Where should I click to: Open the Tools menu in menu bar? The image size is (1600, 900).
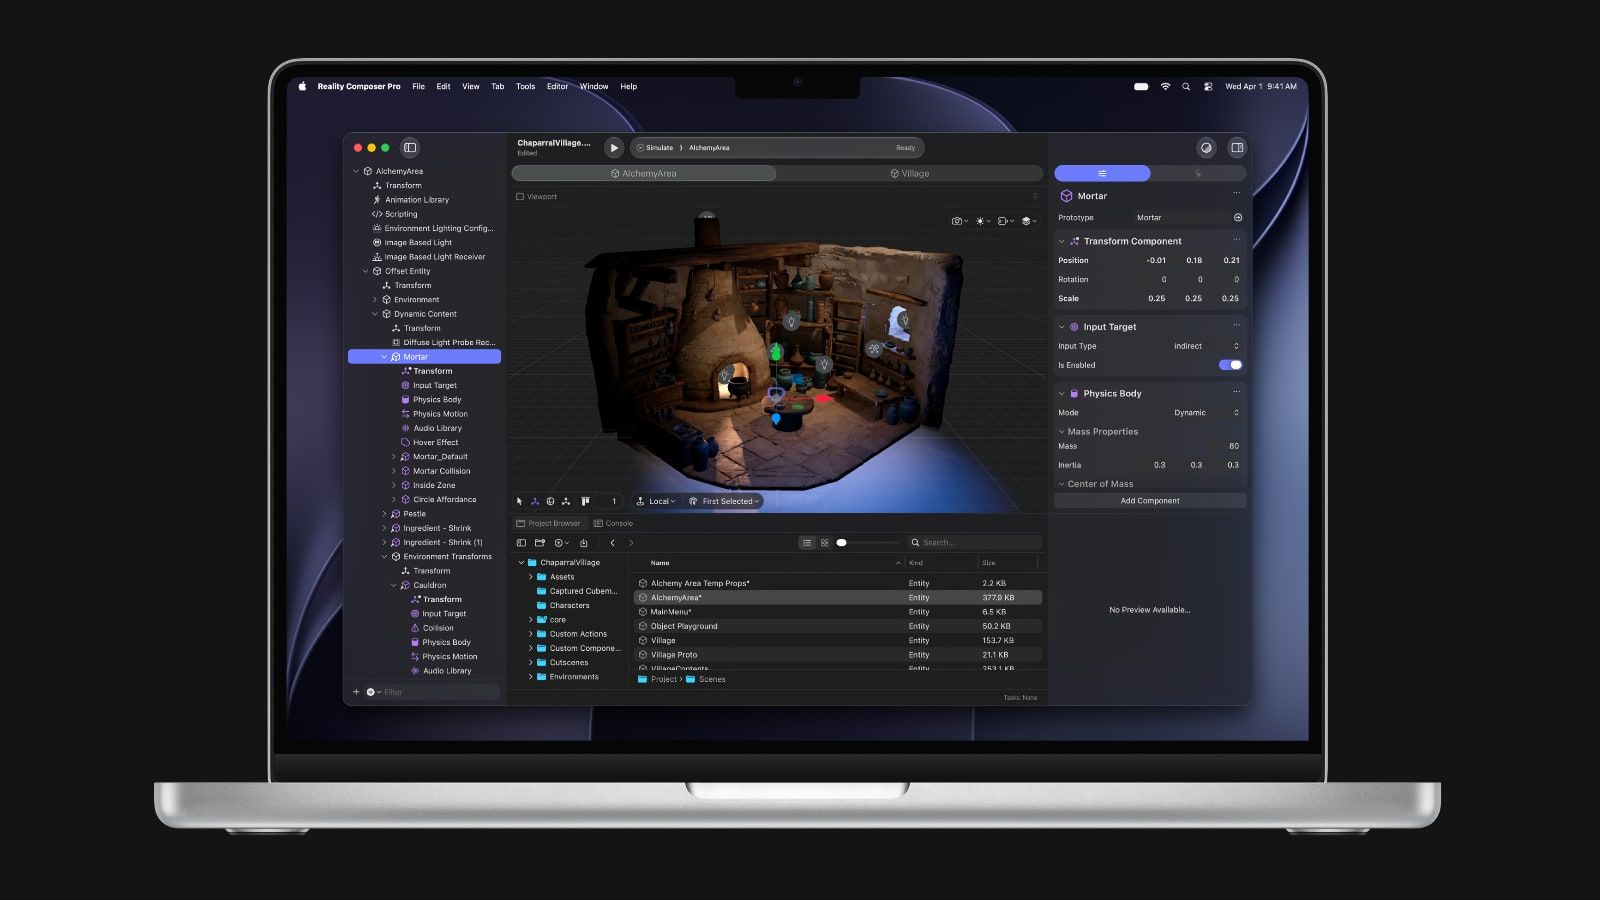click(x=525, y=87)
